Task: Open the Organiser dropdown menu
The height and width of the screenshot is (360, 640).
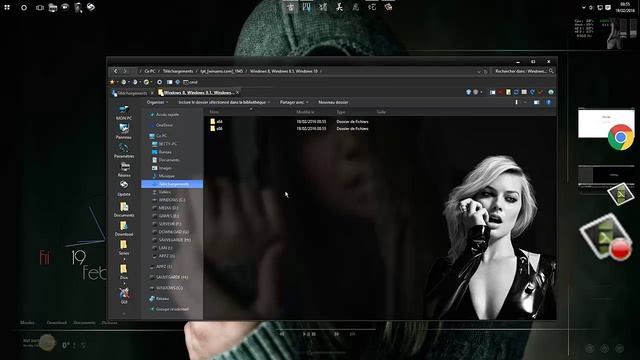Action: [x=158, y=102]
